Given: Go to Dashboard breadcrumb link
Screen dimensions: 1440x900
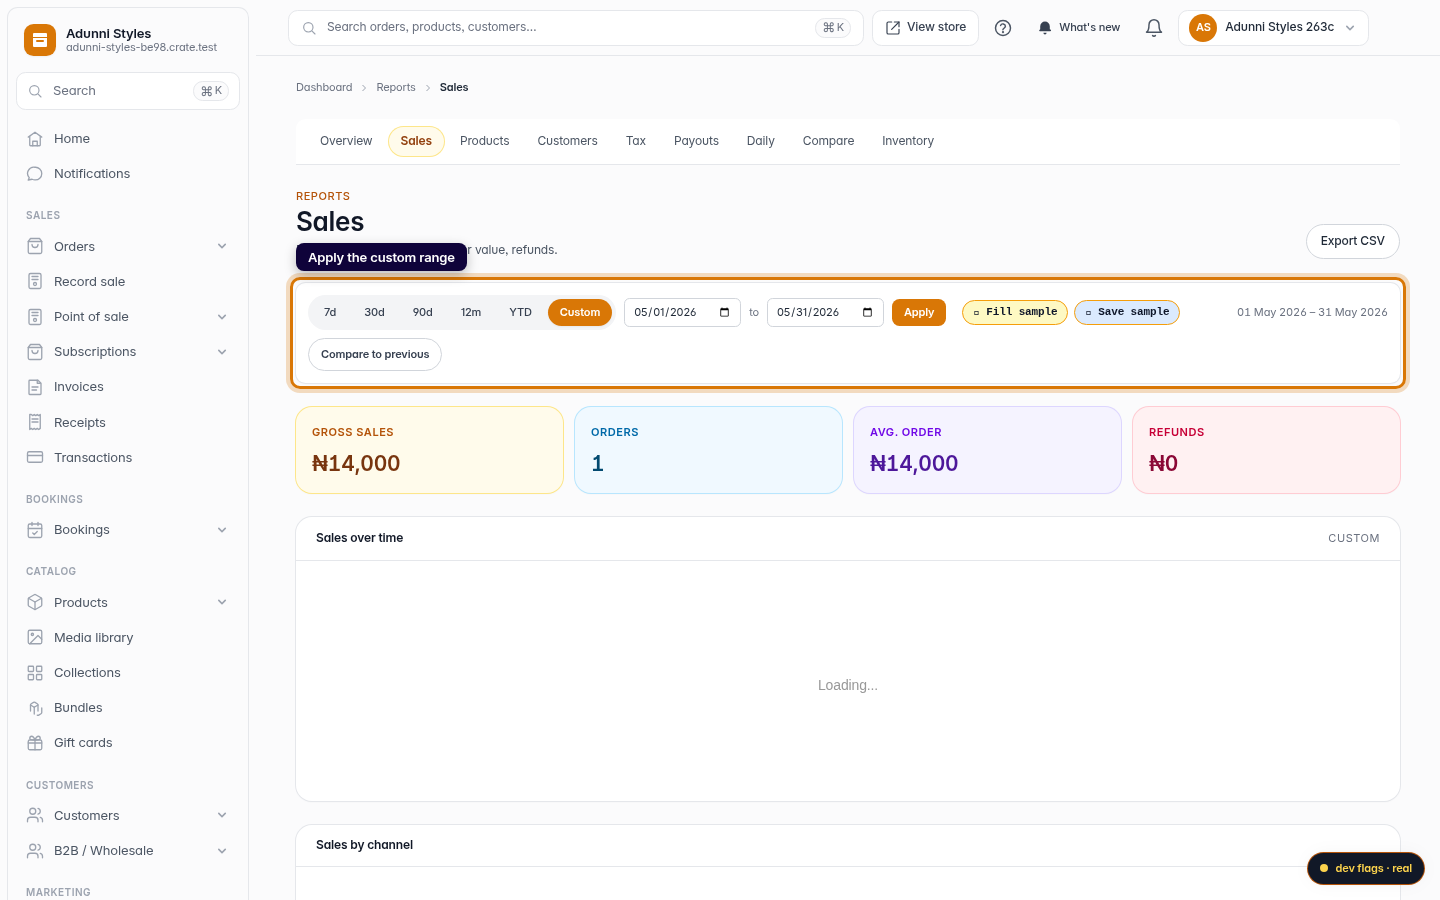Looking at the screenshot, I should 324,88.
